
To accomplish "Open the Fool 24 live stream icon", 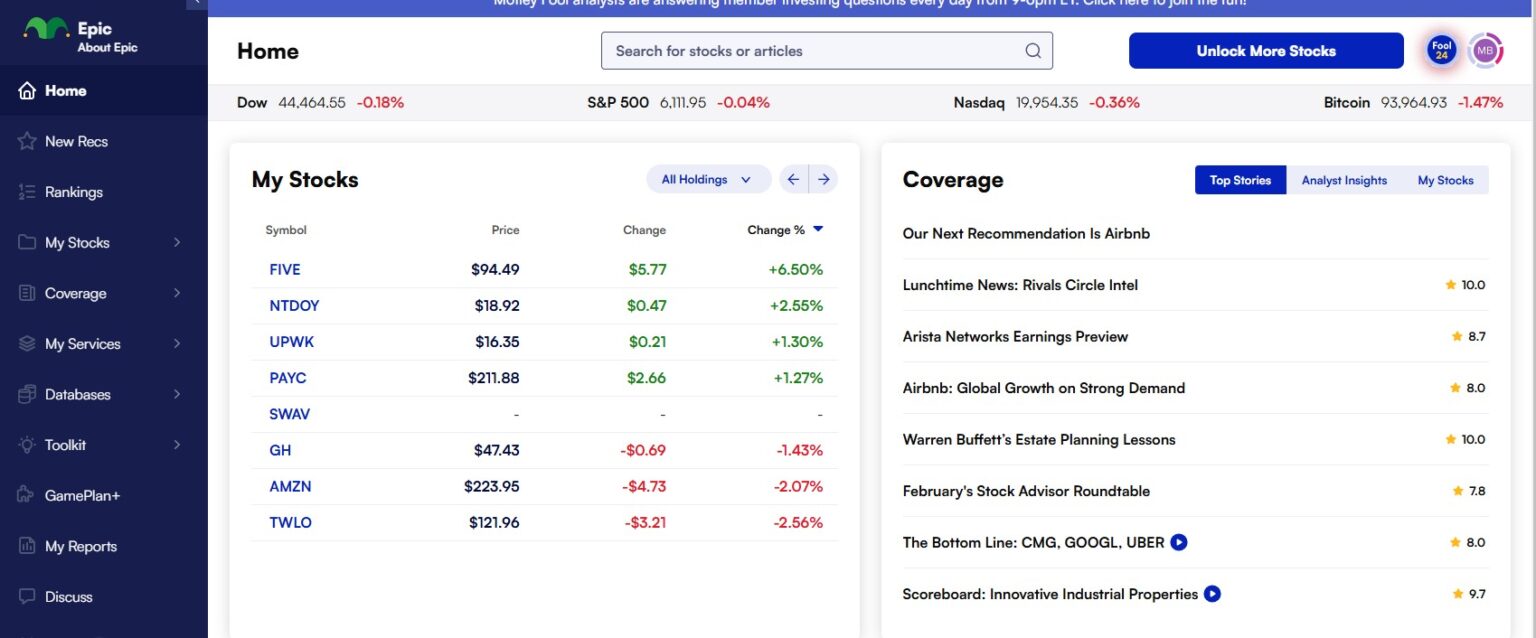I will click(1441, 49).
